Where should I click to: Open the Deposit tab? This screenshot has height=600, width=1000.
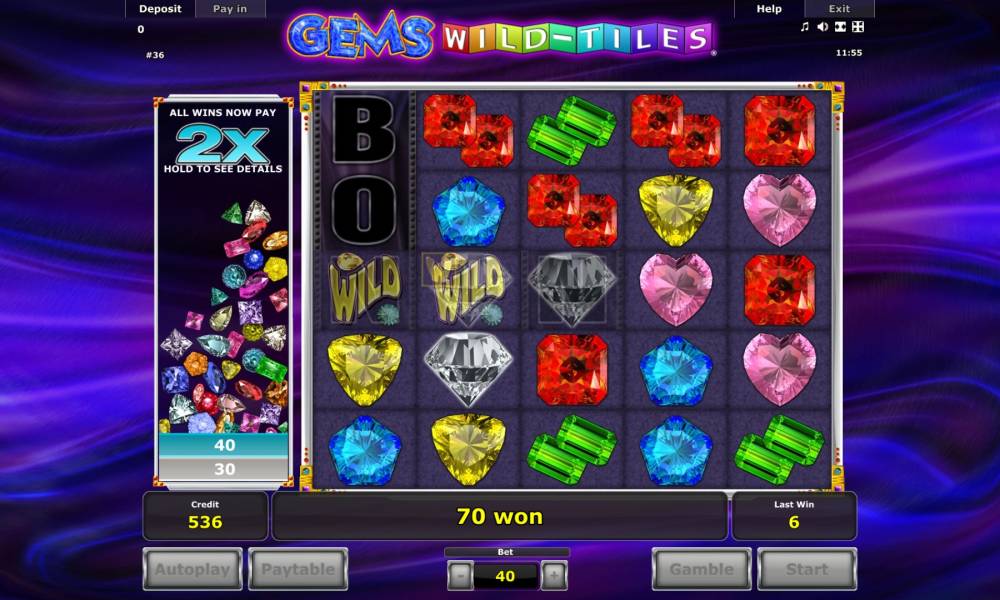tap(160, 9)
